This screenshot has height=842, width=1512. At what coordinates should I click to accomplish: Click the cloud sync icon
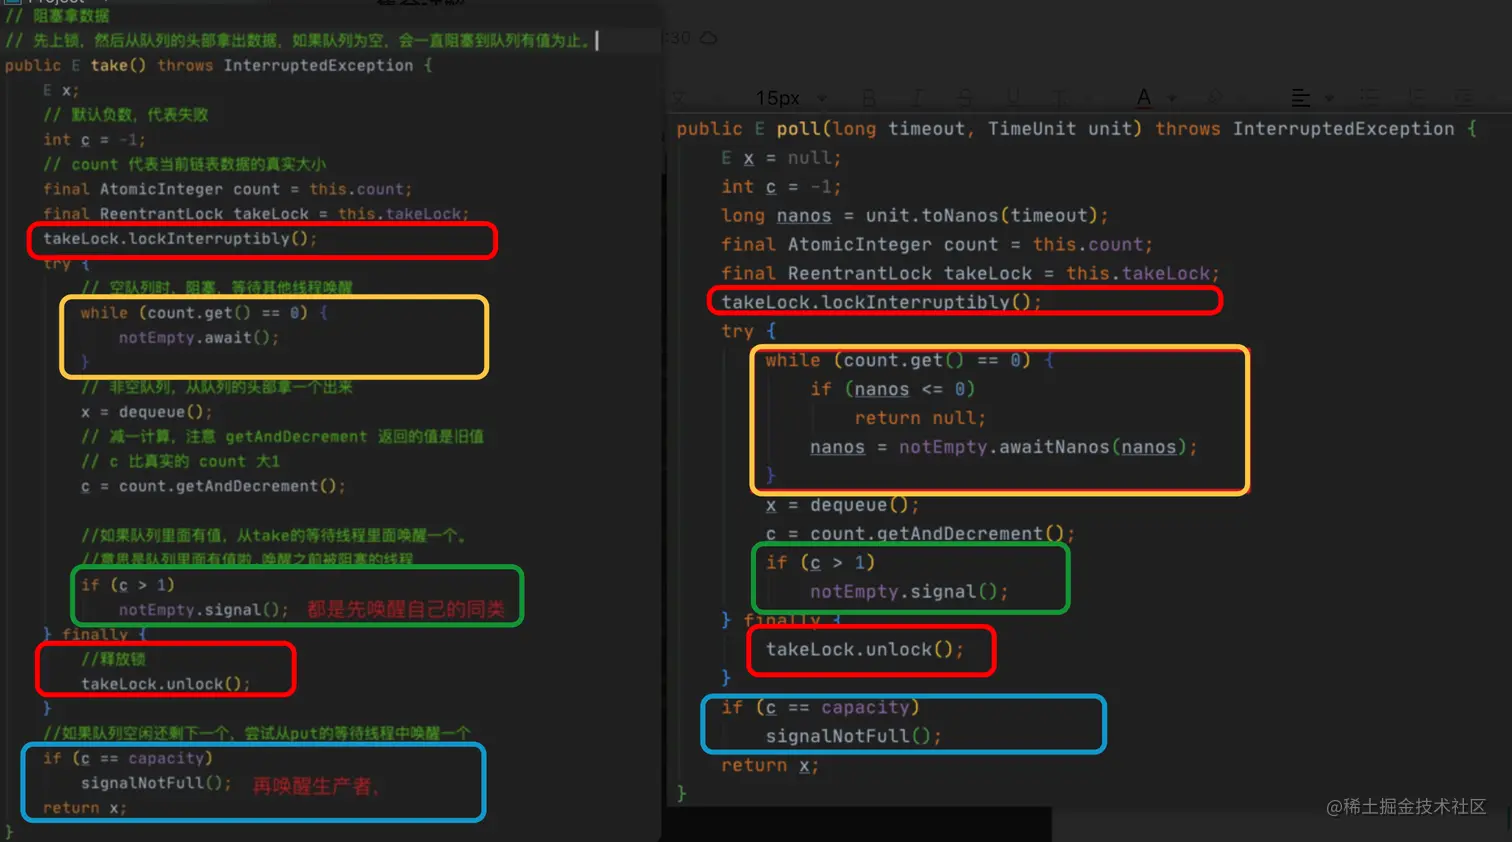coord(708,38)
